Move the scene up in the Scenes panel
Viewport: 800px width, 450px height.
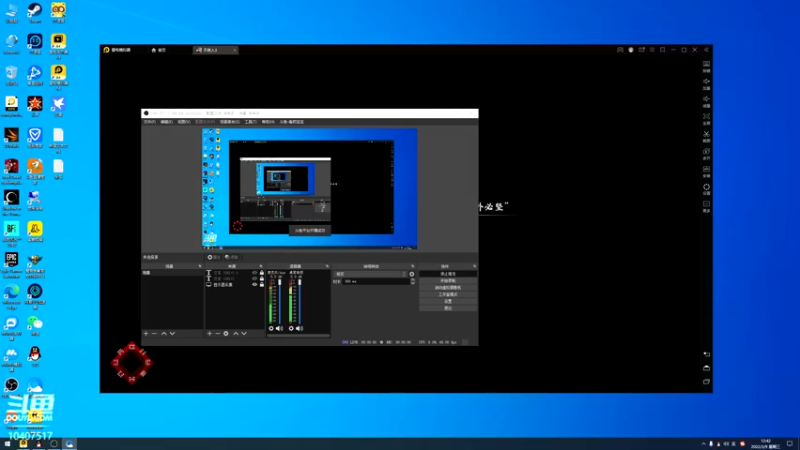(164, 334)
